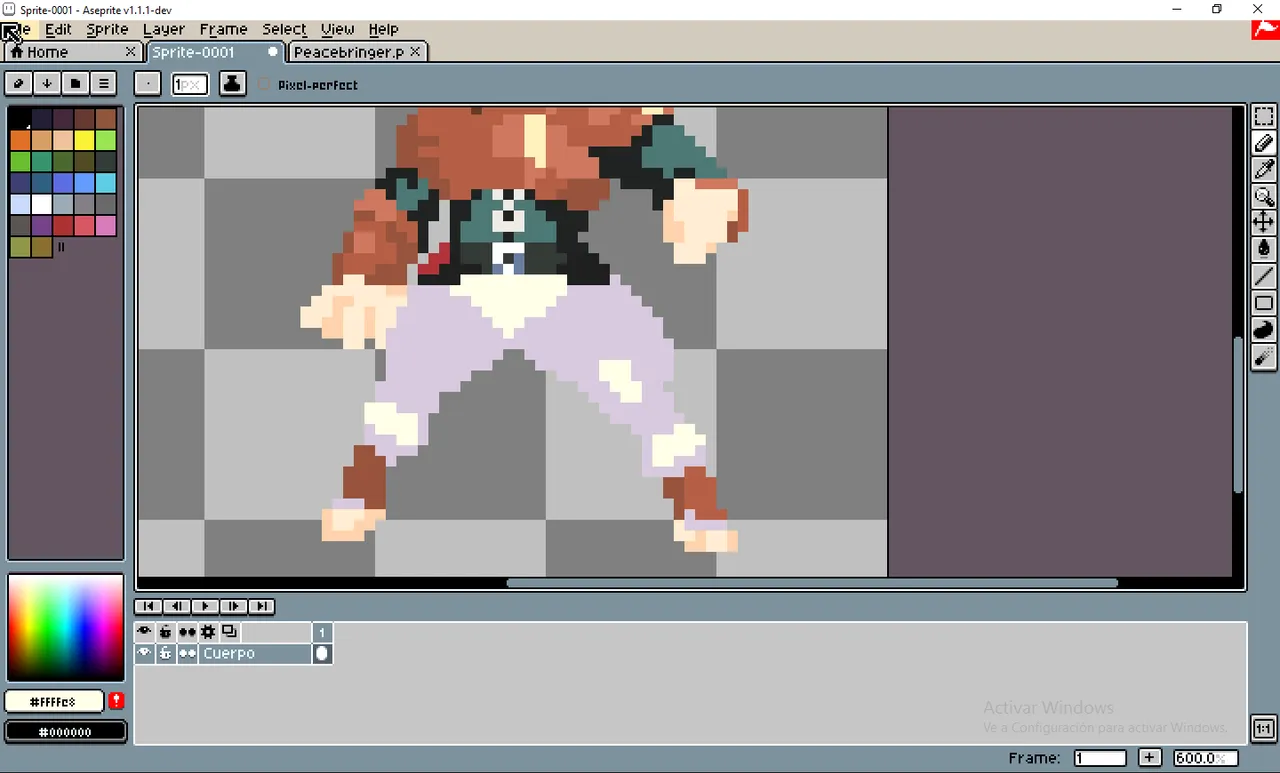
Task: Pick the cyan palette swatch
Action: pos(105,183)
